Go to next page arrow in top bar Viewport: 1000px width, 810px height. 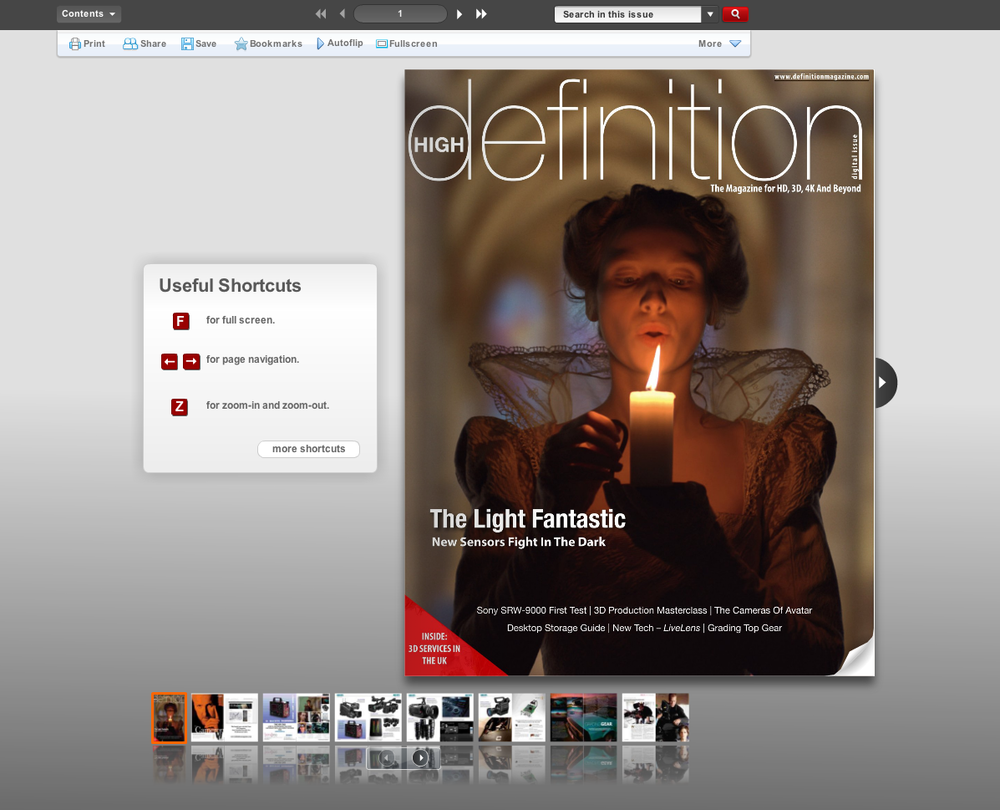point(459,14)
